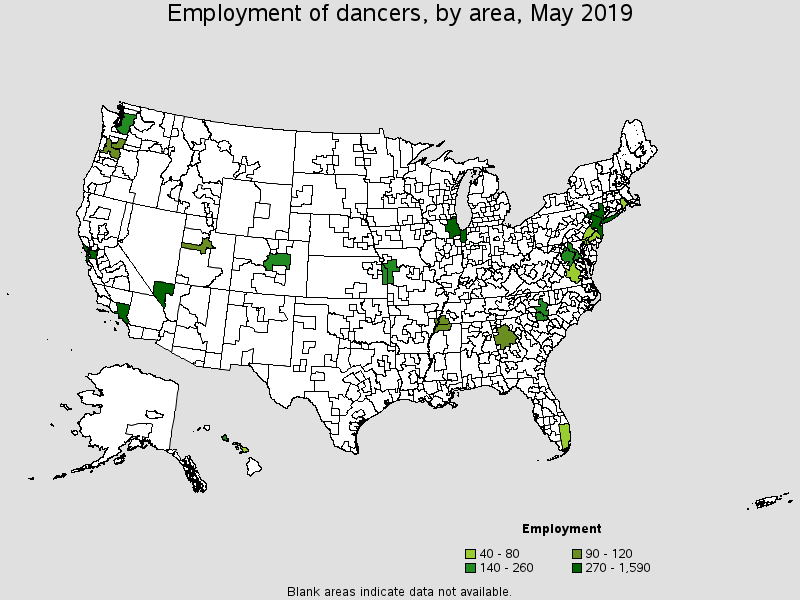Image resolution: width=800 pixels, height=600 pixels.
Task: Click the Alaska mainland on the inset map
Action: pos(130,408)
